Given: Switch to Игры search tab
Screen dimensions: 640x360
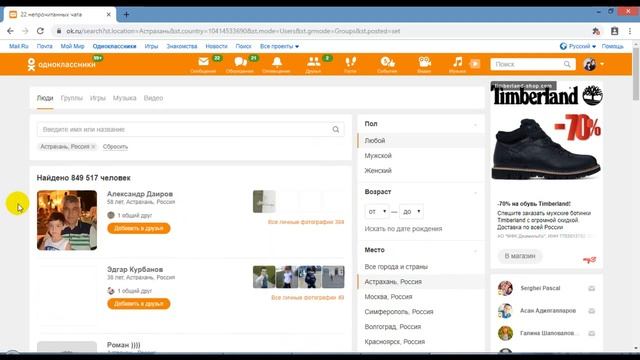Looking at the screenshot, I should point(98,98).
